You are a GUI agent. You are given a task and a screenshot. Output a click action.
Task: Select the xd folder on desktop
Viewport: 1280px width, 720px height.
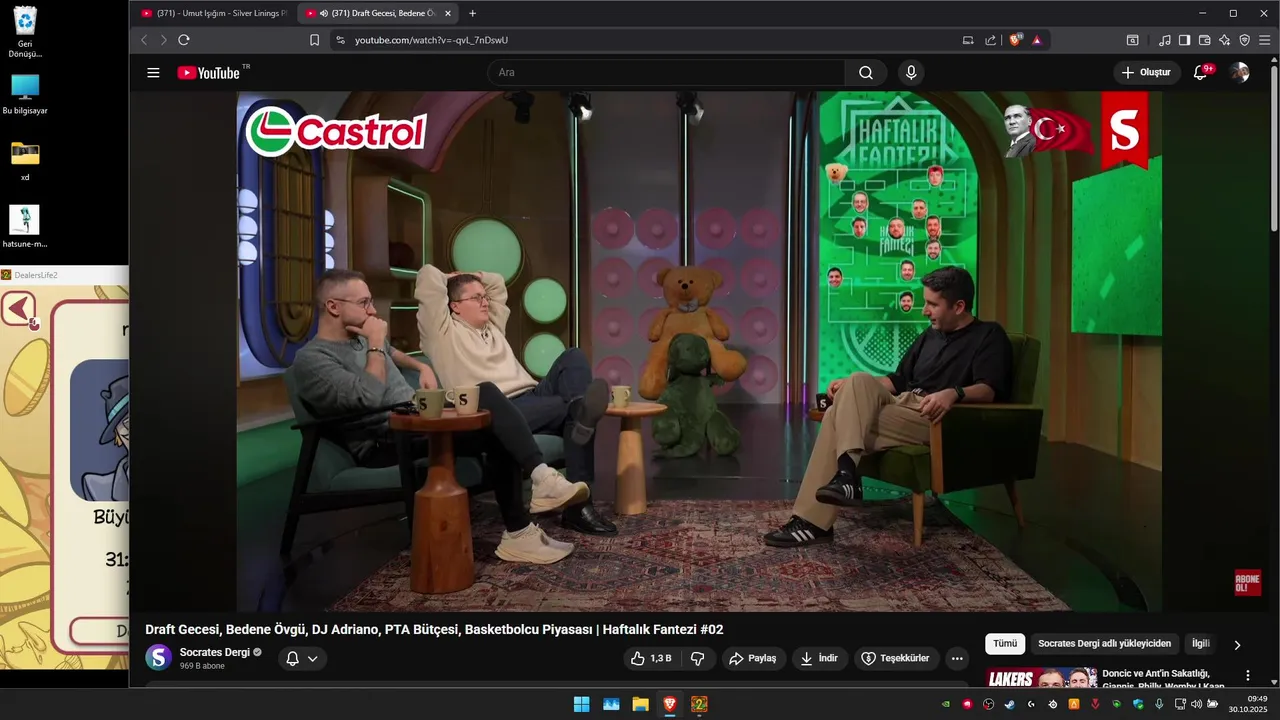[25, 161]
